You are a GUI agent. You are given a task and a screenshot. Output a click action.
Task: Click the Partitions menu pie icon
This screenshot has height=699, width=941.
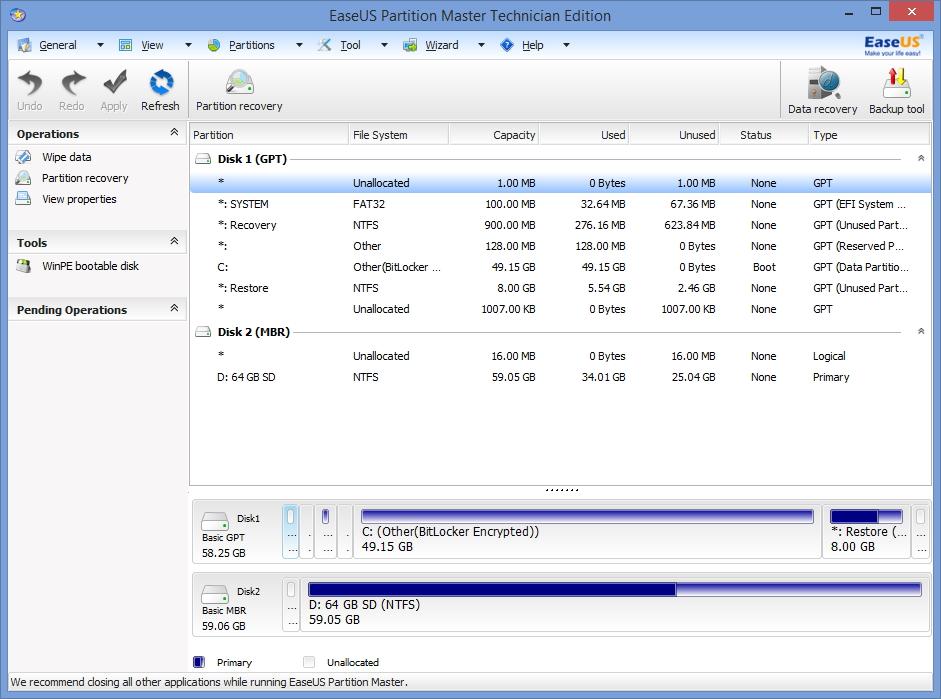214,45
